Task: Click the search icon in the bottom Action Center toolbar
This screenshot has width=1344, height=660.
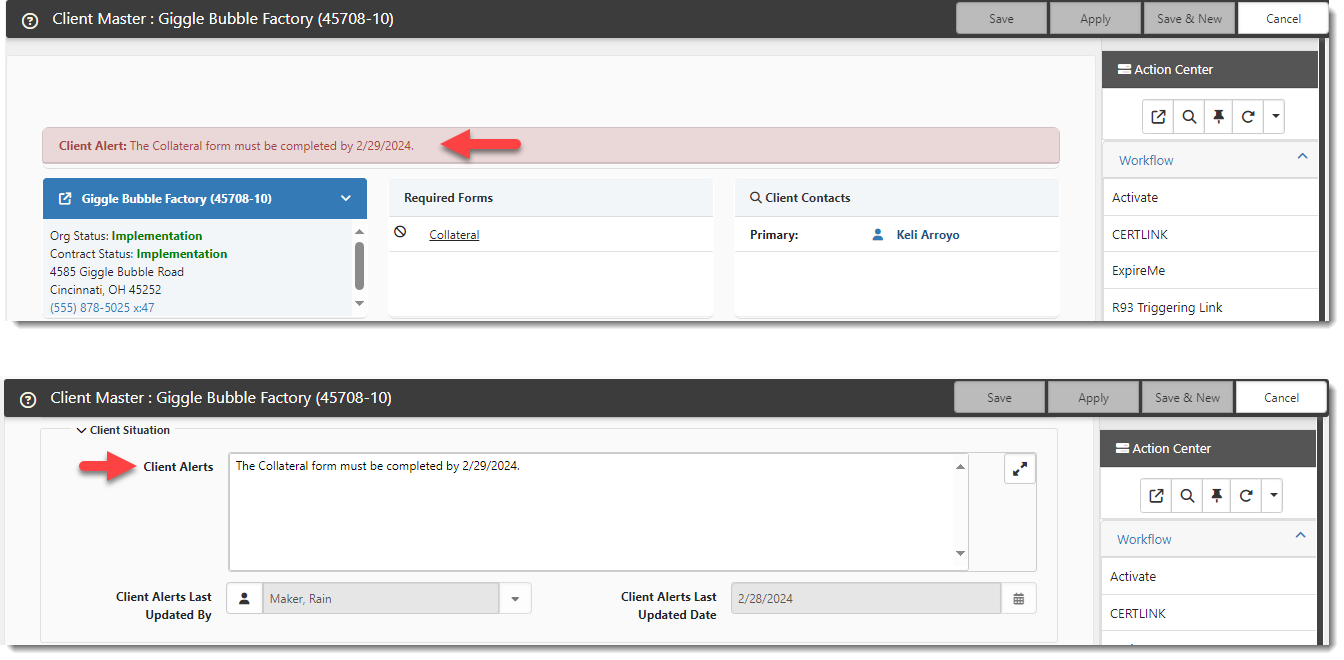Action: coord(1186,496)
